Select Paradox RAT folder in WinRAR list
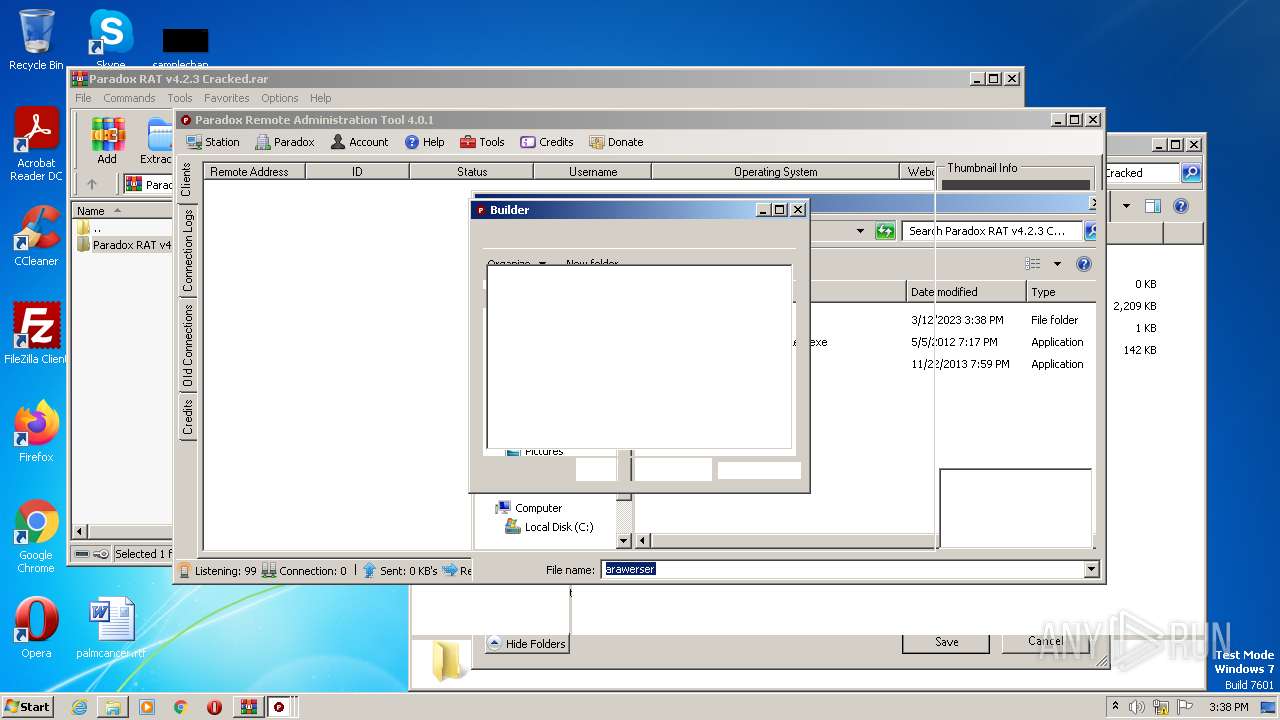 124,245
